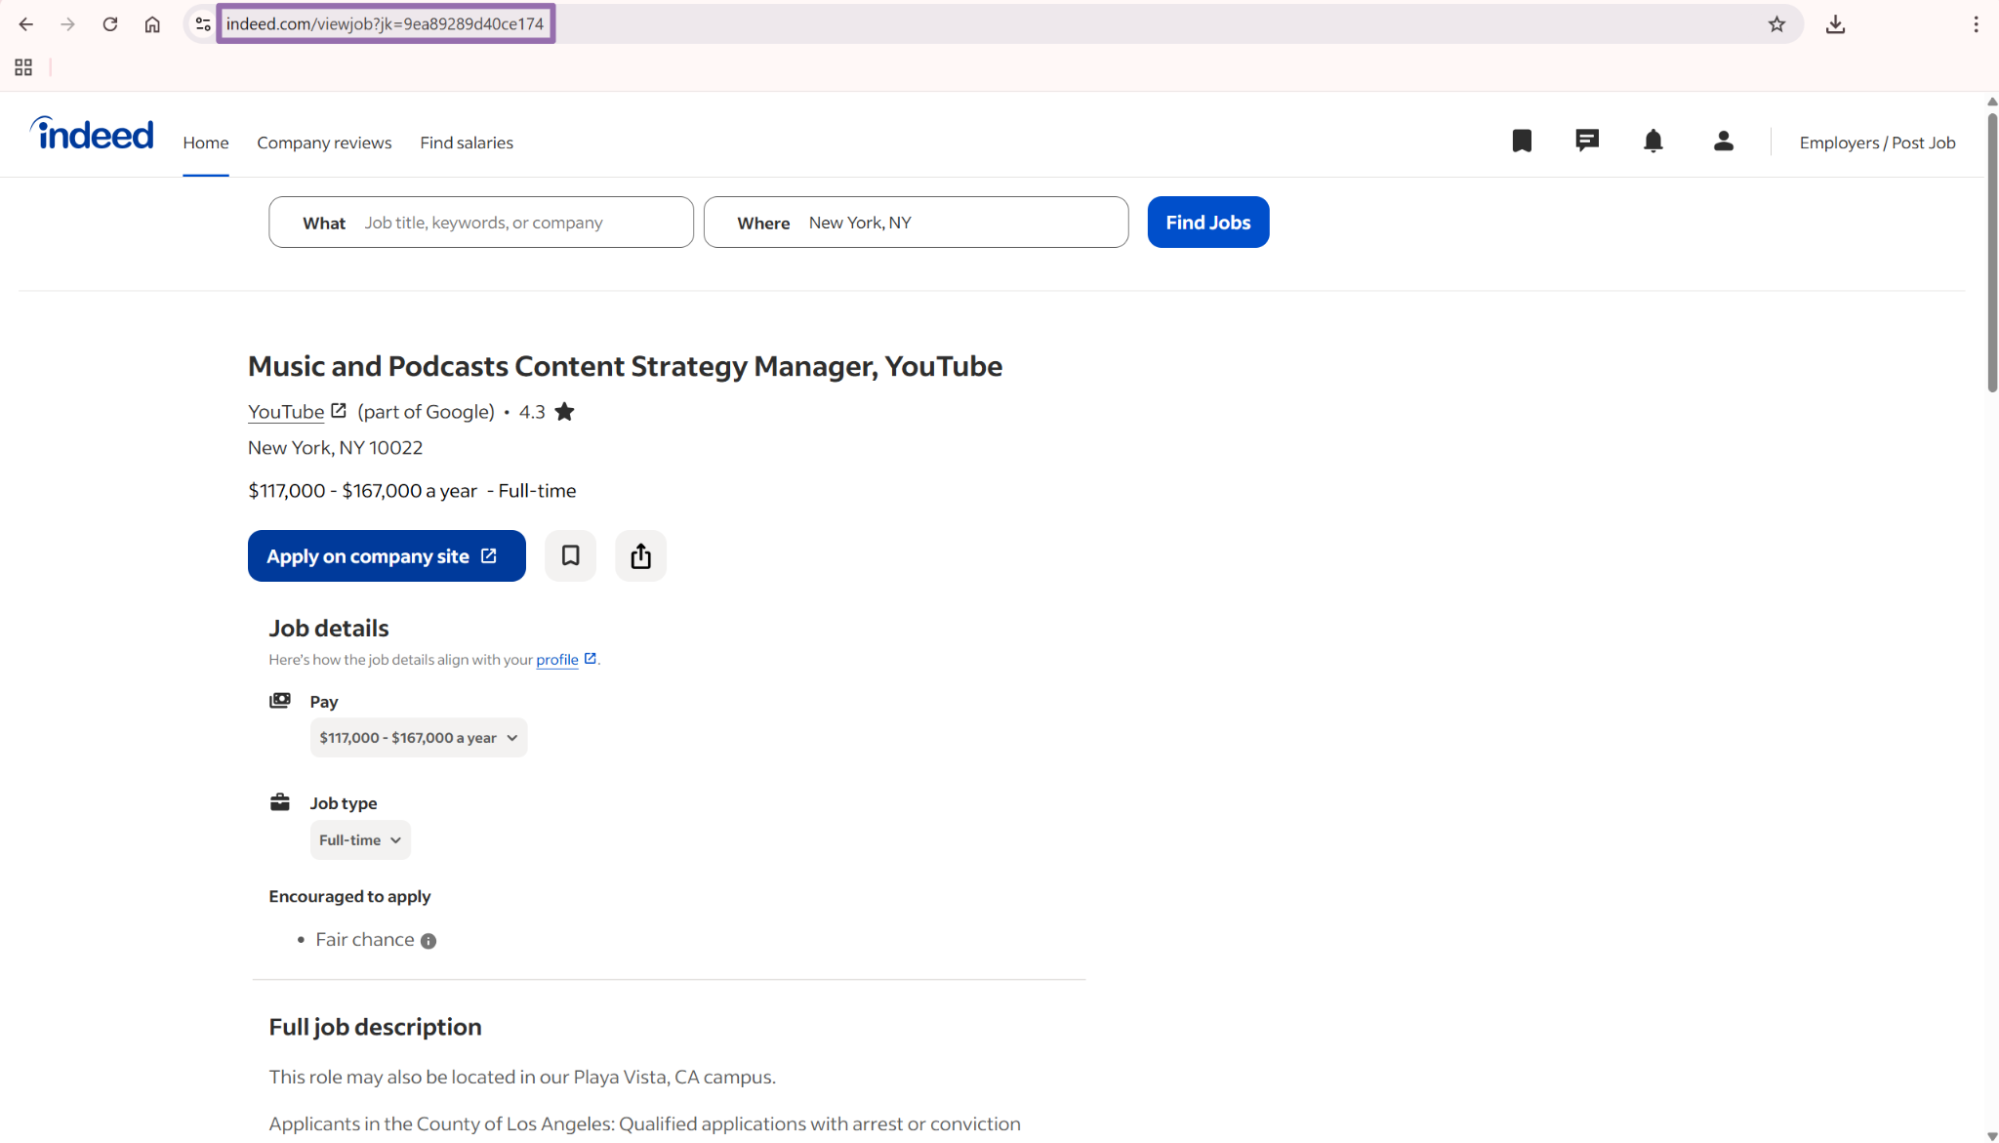Click the New York, NY 10022 location text
The height and width of the screenshot is (1143, 1999).
click(x=335, y=448)
